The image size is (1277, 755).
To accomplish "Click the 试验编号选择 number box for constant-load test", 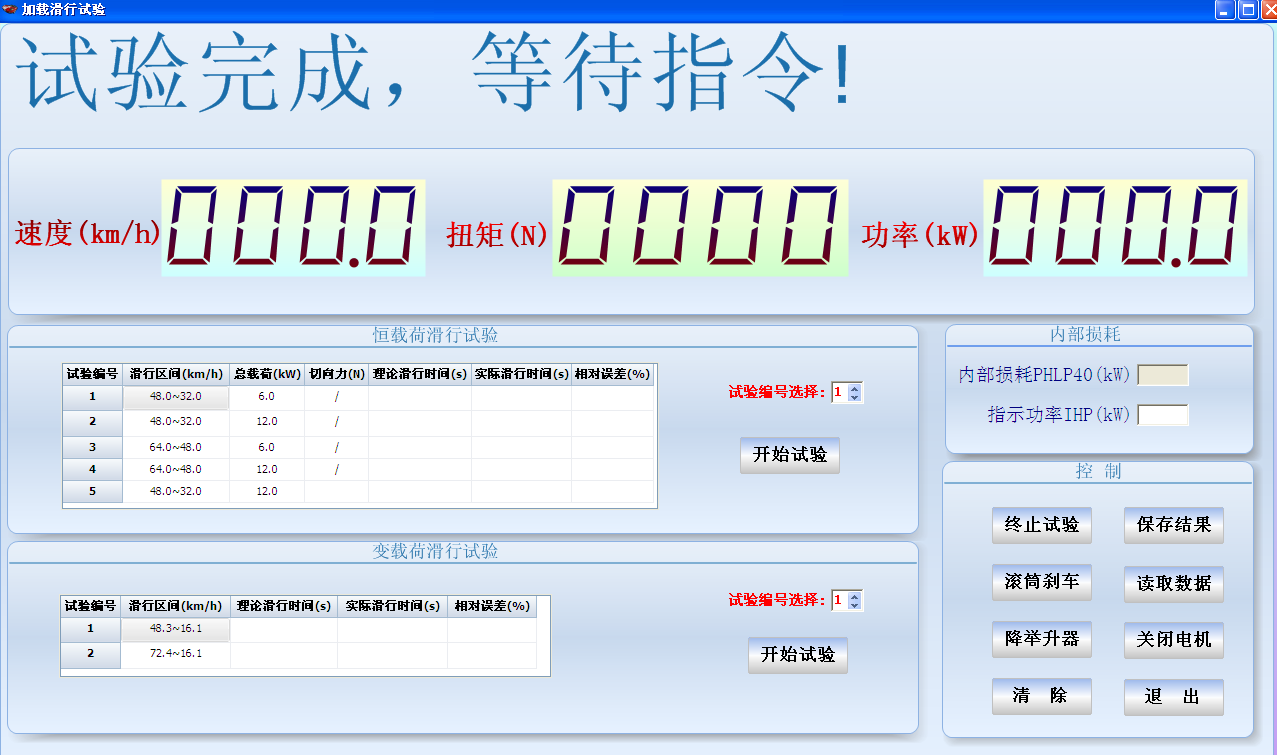I will [841, 392].
